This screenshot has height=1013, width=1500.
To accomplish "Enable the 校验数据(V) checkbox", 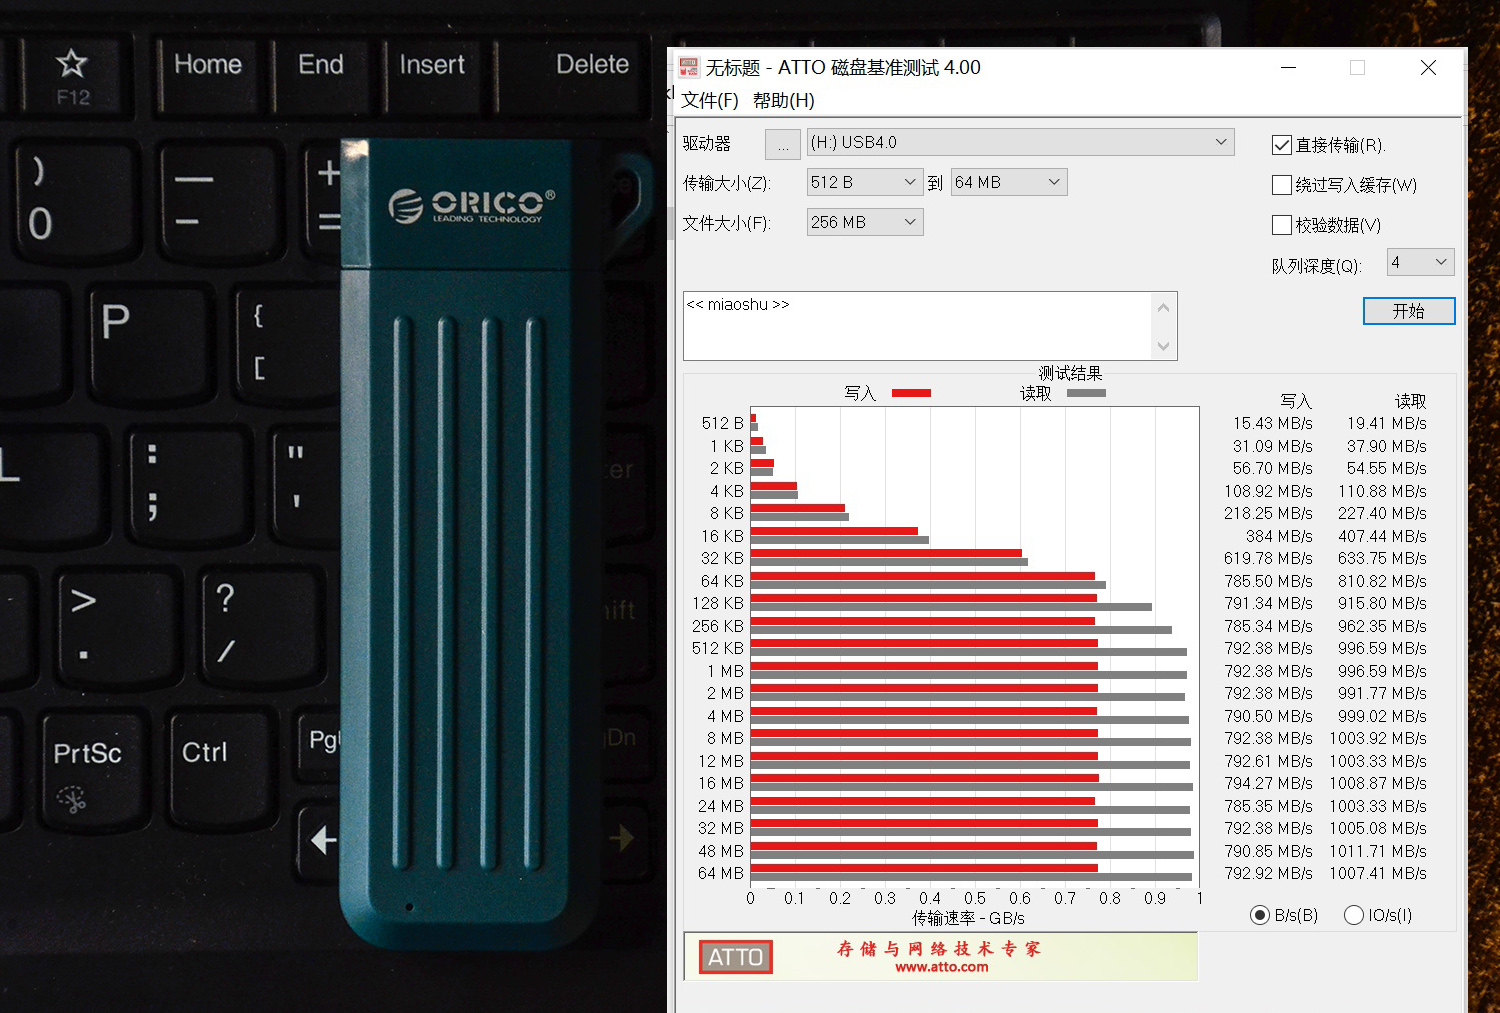I will coord(1282,225).
